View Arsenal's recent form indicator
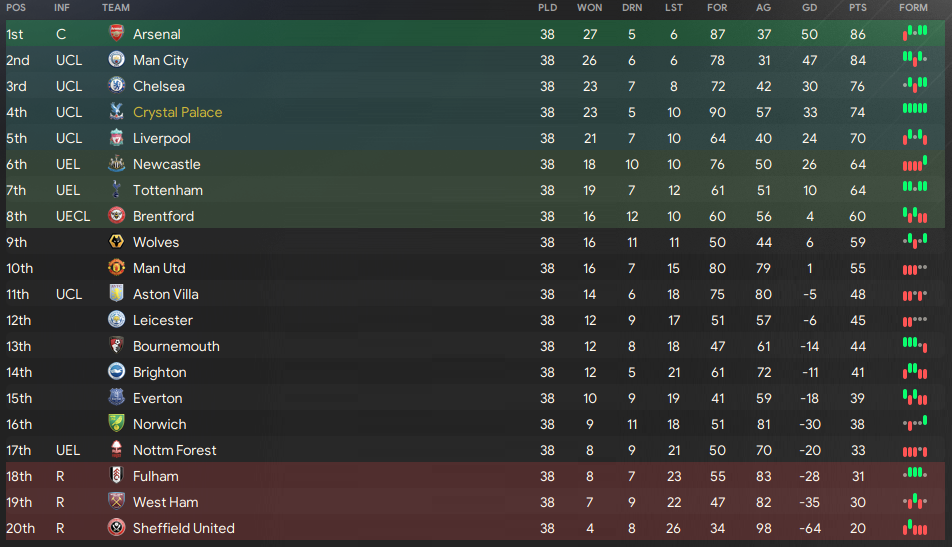 click(x=915, y=33)
